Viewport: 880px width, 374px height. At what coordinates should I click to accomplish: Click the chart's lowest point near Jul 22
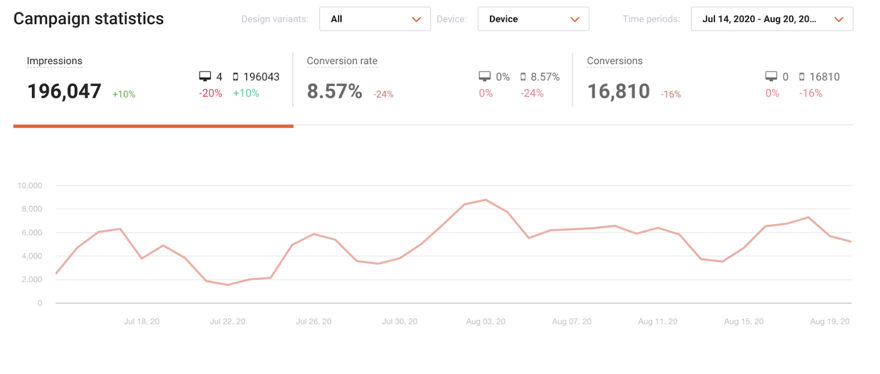pyautogui.click(x=228, y=285)
